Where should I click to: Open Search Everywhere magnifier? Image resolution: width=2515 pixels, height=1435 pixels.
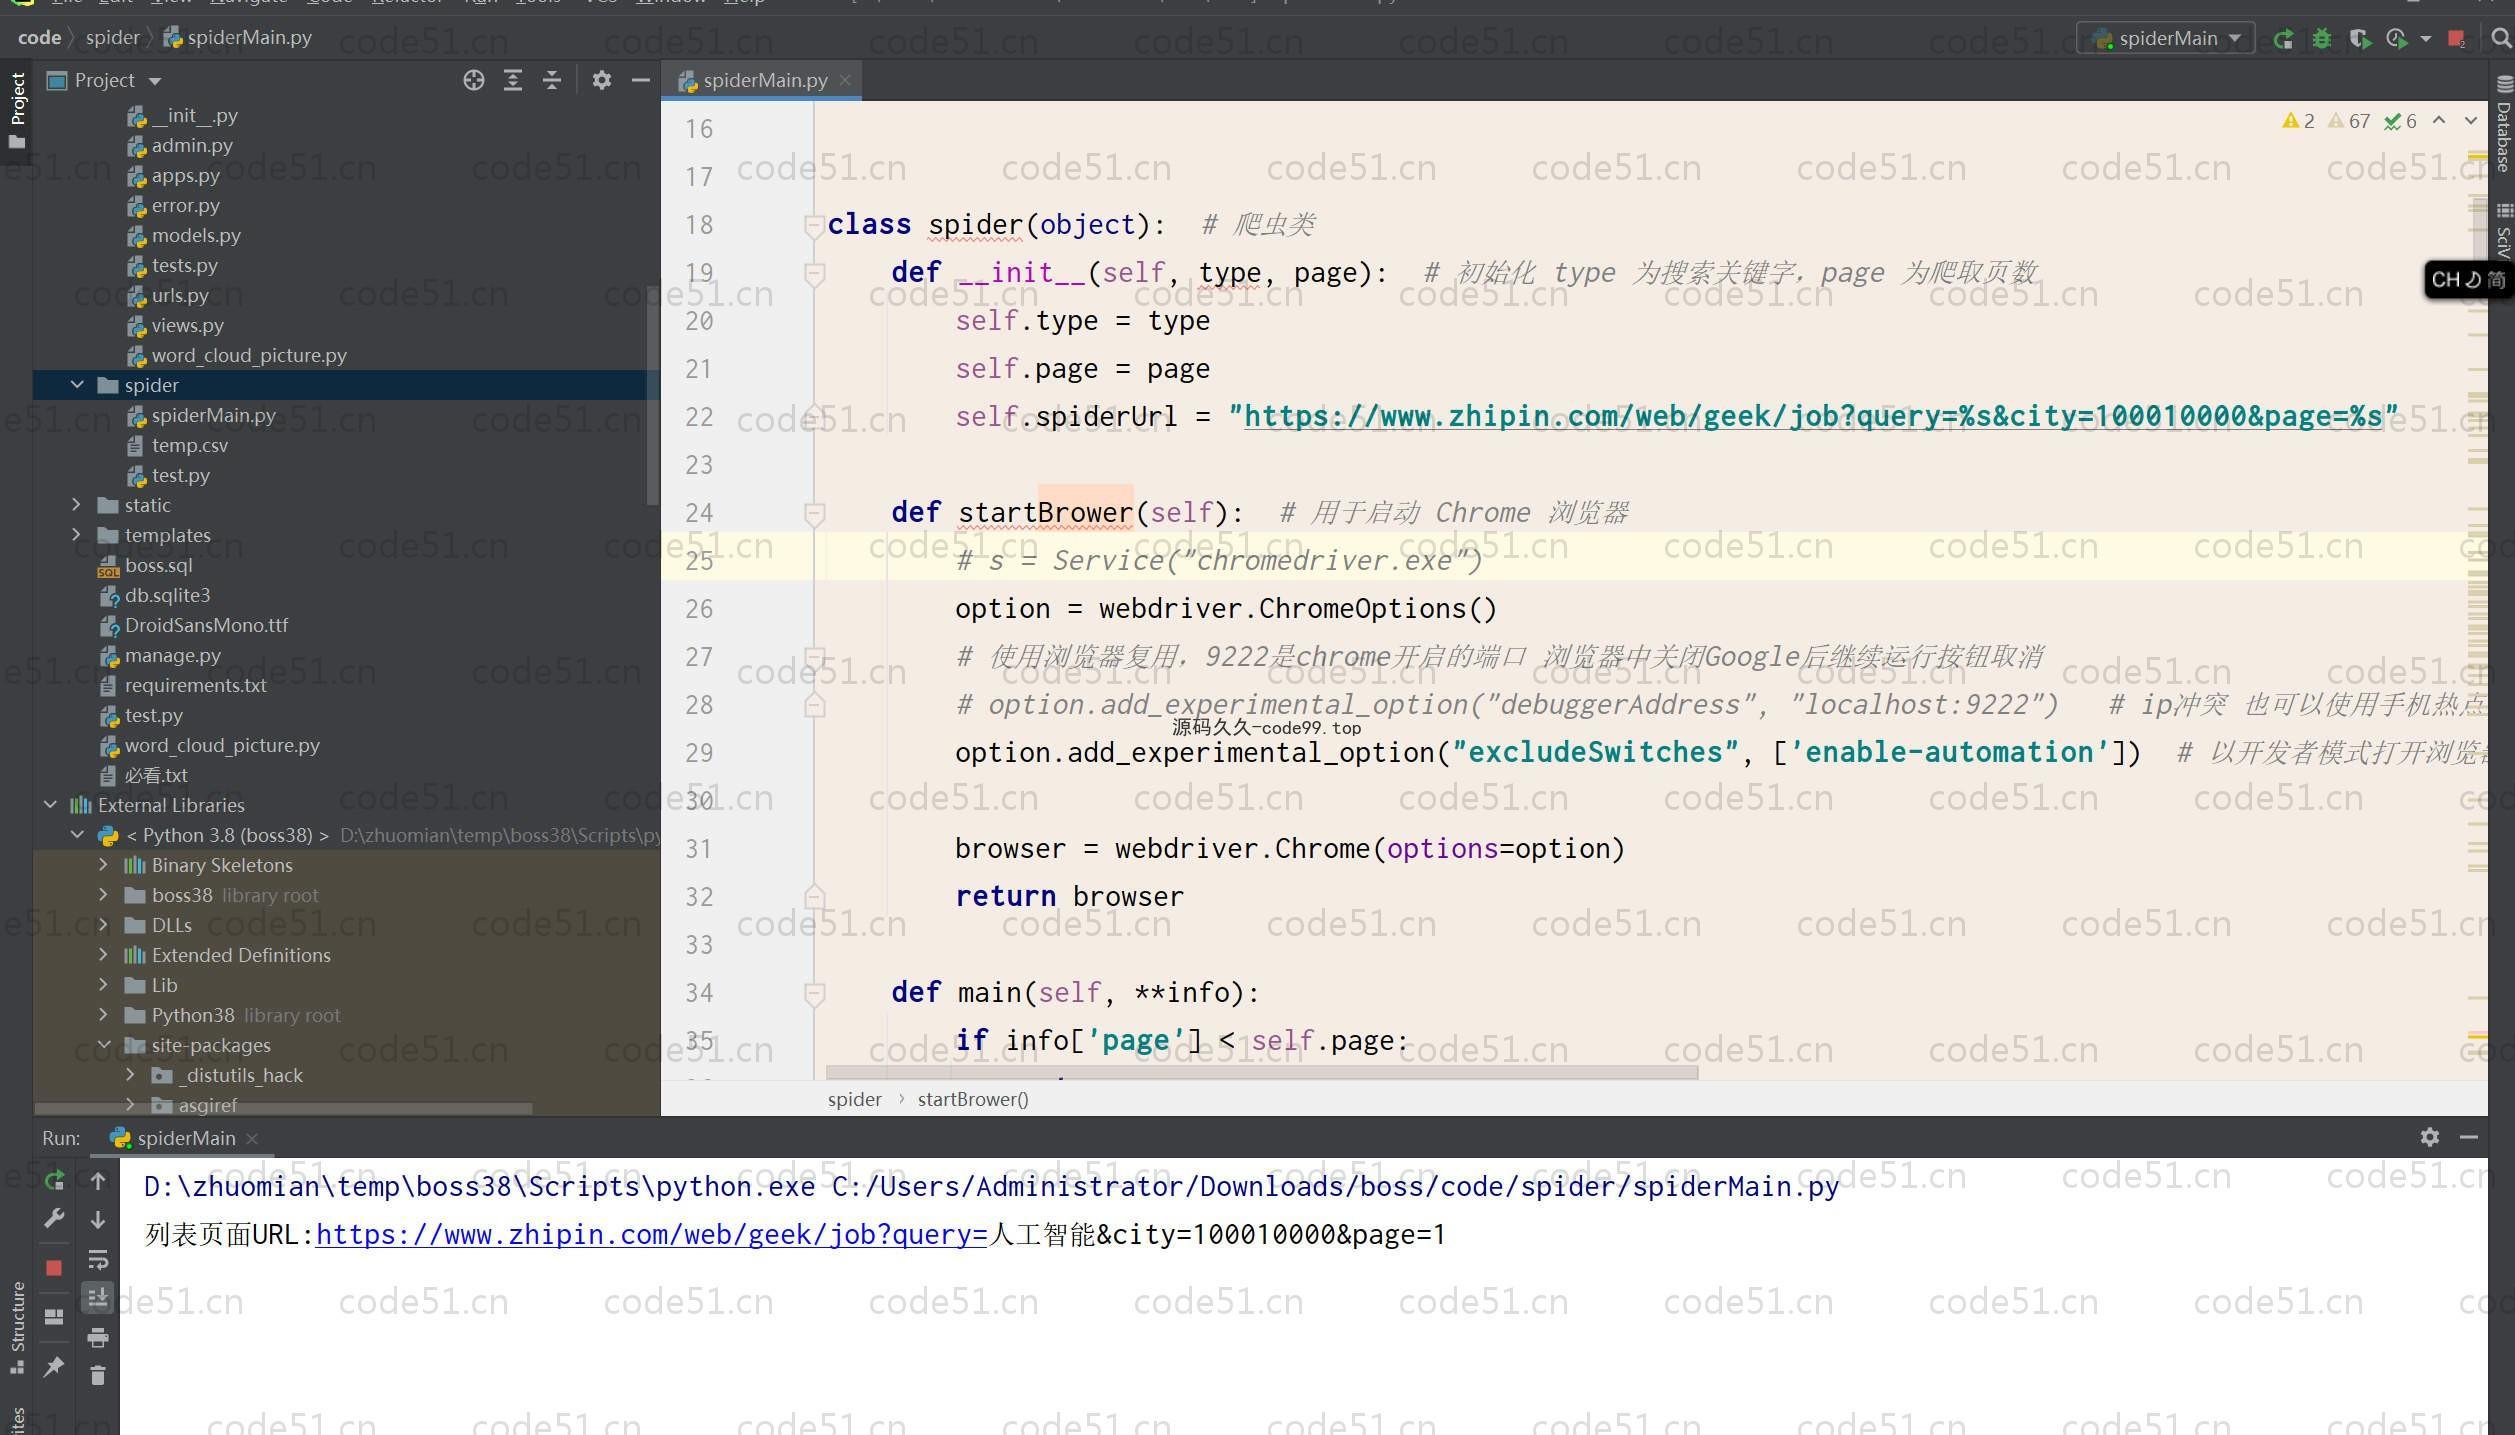point(2501,38)
